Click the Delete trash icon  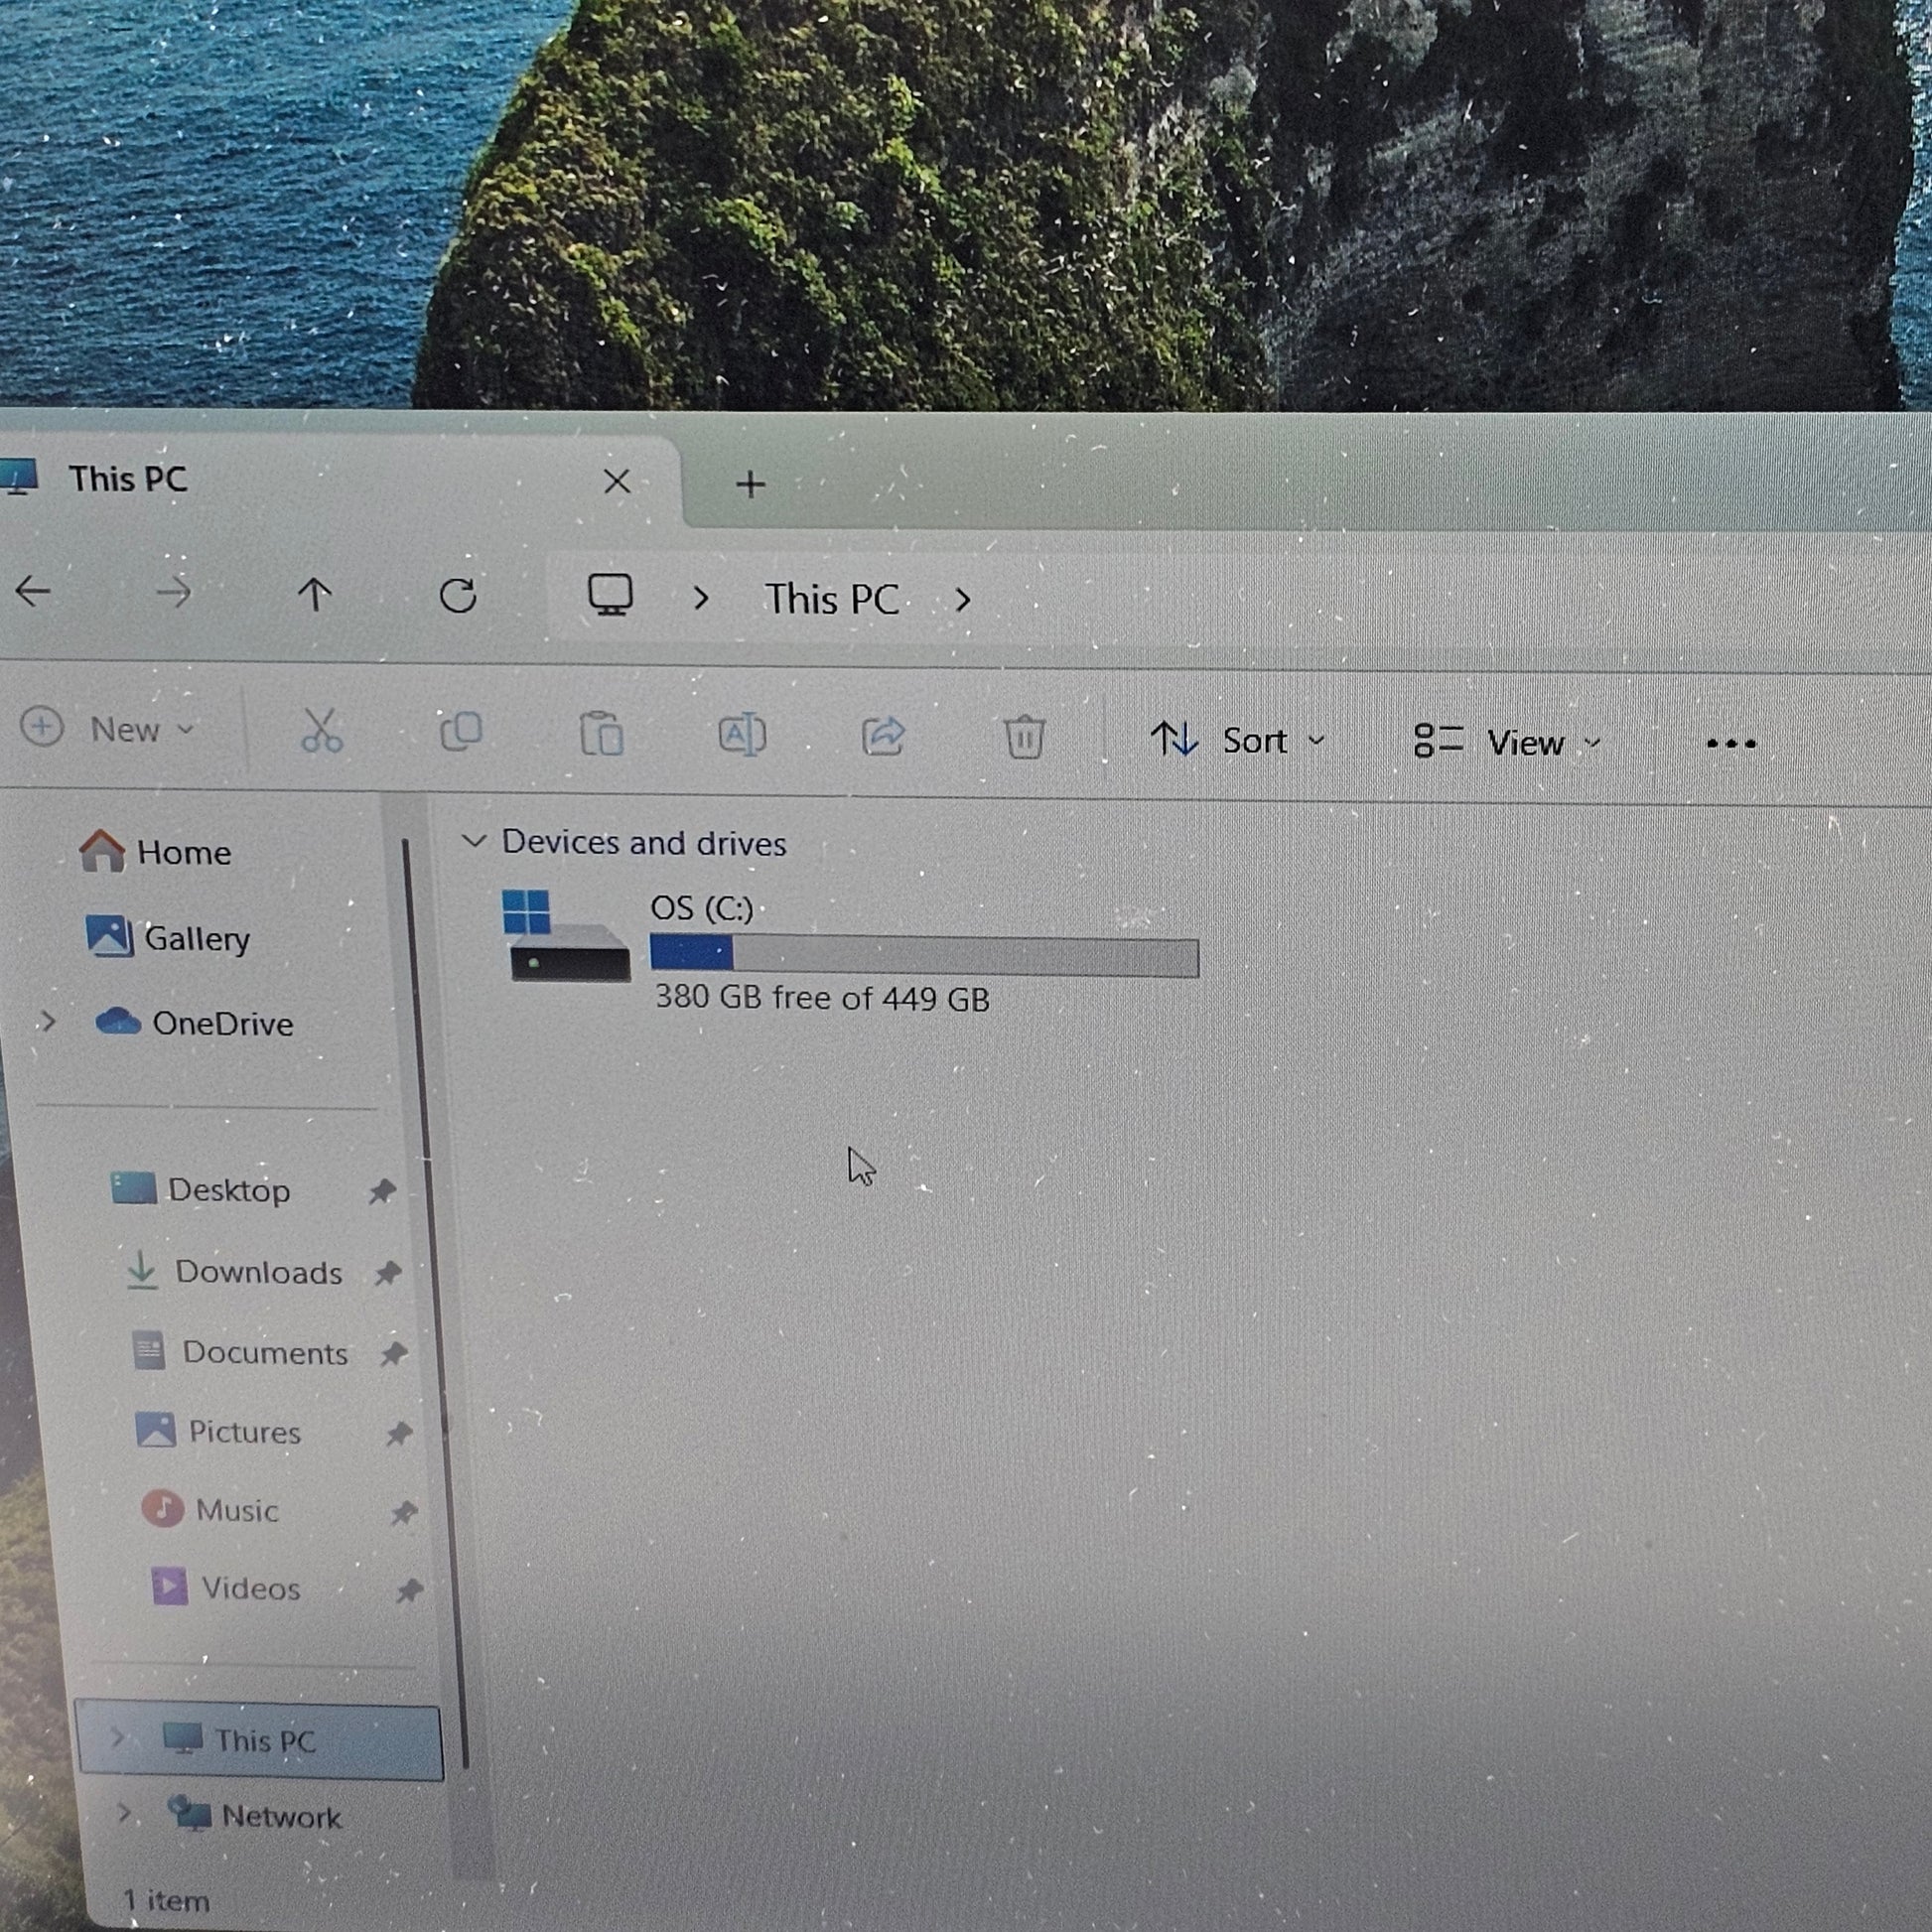(1024, 738)
